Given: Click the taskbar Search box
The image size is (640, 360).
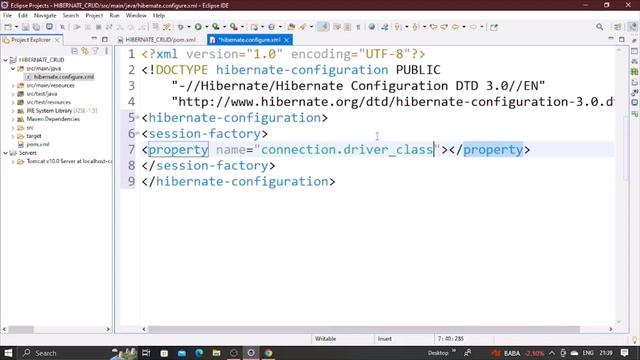Looking at the screenshot, I should (x=65, y=353).
